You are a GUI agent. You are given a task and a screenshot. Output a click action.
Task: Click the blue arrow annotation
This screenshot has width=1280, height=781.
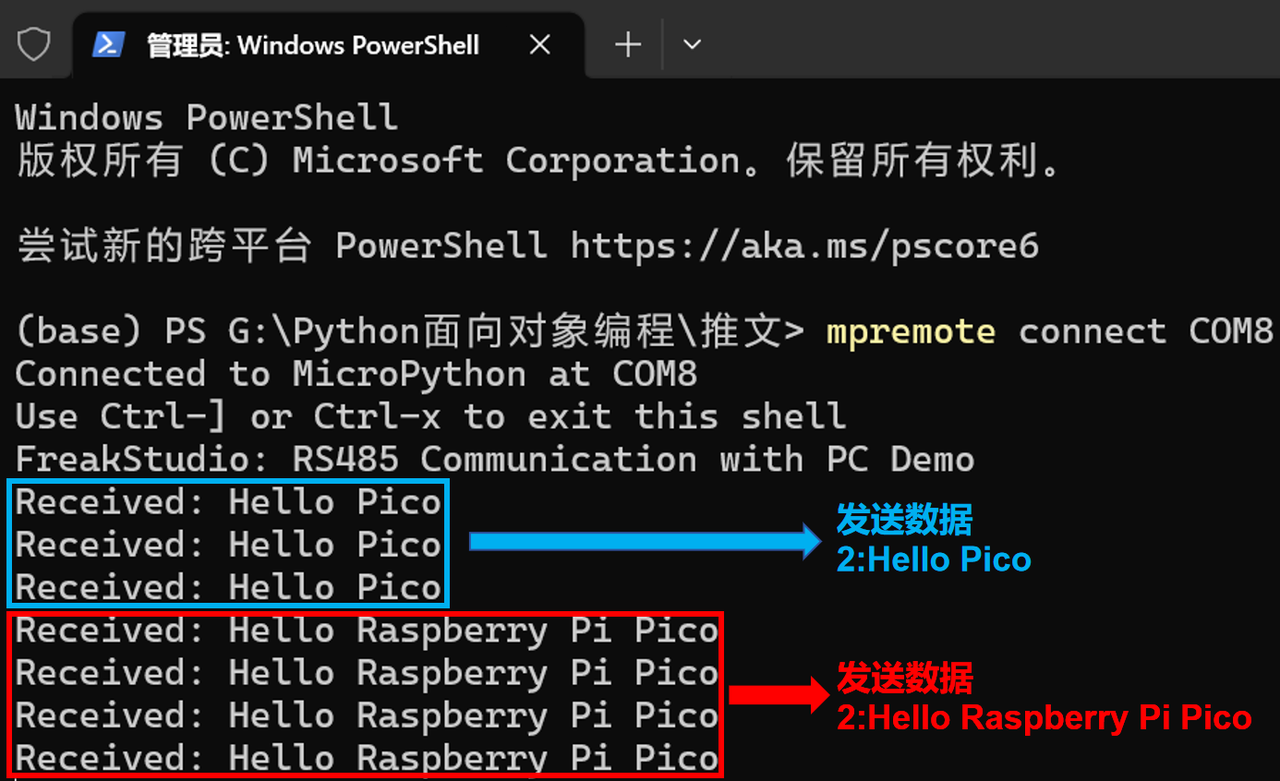pos(645,542)
